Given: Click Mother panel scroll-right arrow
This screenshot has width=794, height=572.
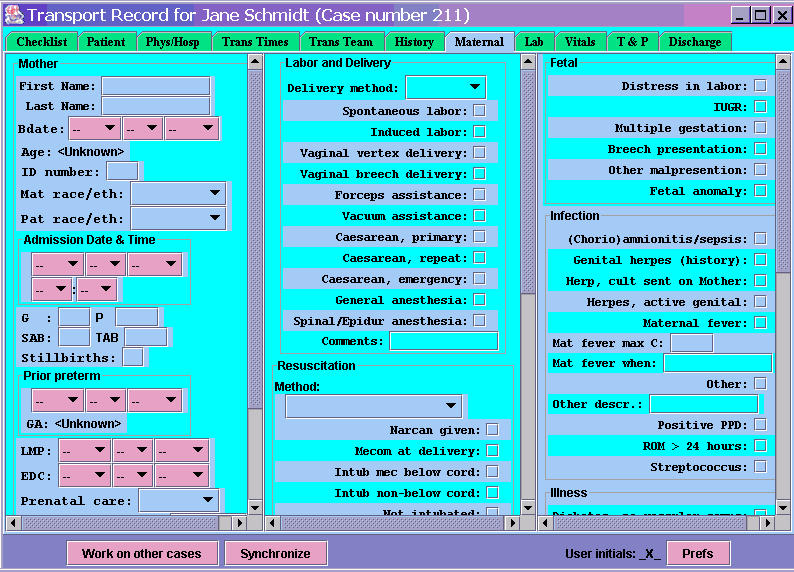Looking at the screenshot, I should 239,522.
